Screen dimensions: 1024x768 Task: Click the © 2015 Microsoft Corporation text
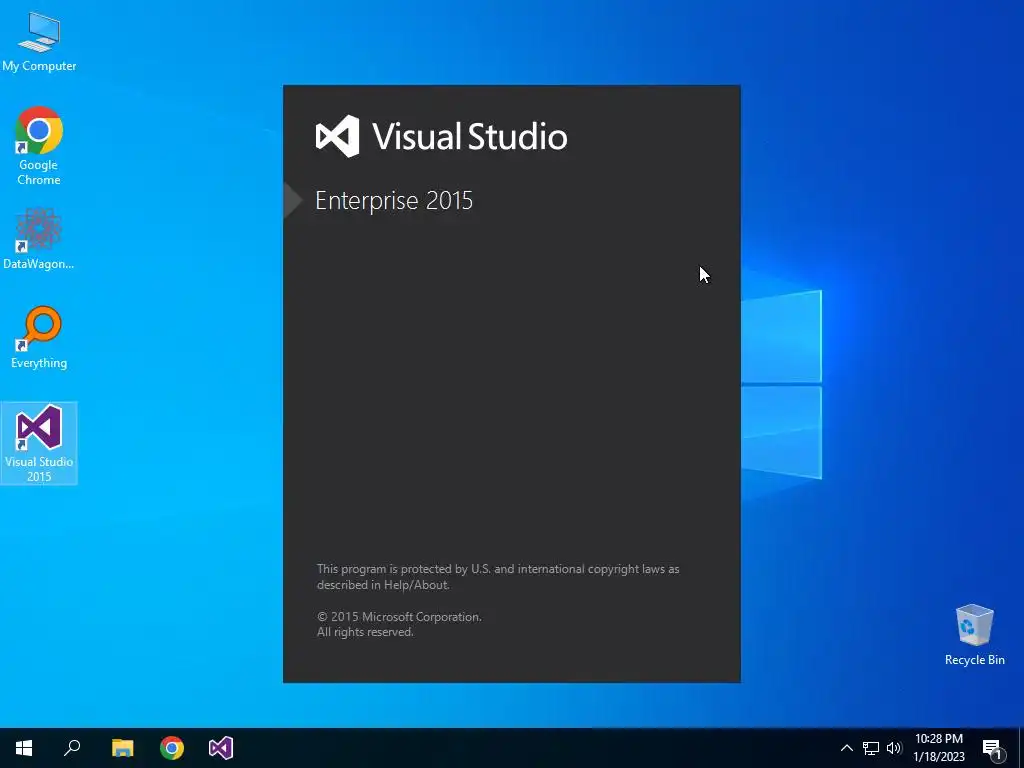(399, 616)
